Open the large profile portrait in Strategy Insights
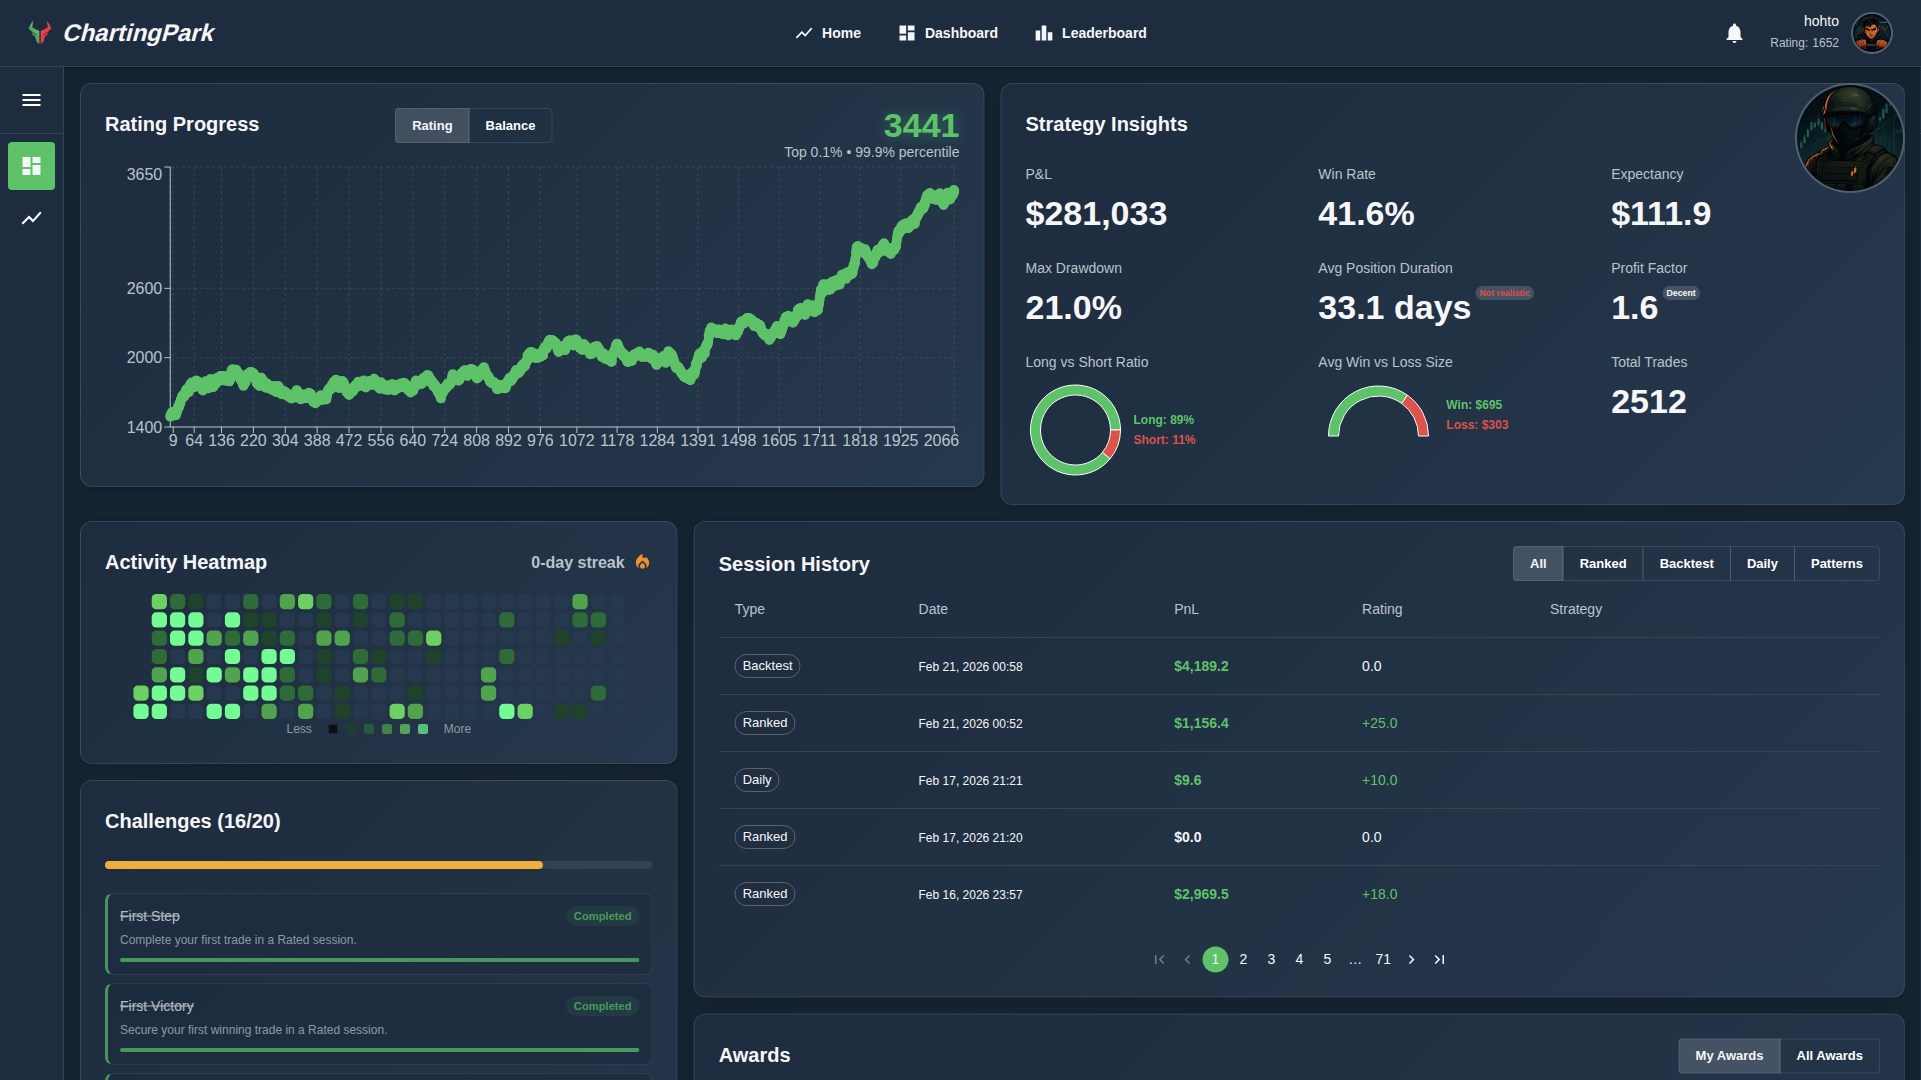The width and height of the screenshot is (1921, 1080). pyautogui.click(x=1849, y=138)
